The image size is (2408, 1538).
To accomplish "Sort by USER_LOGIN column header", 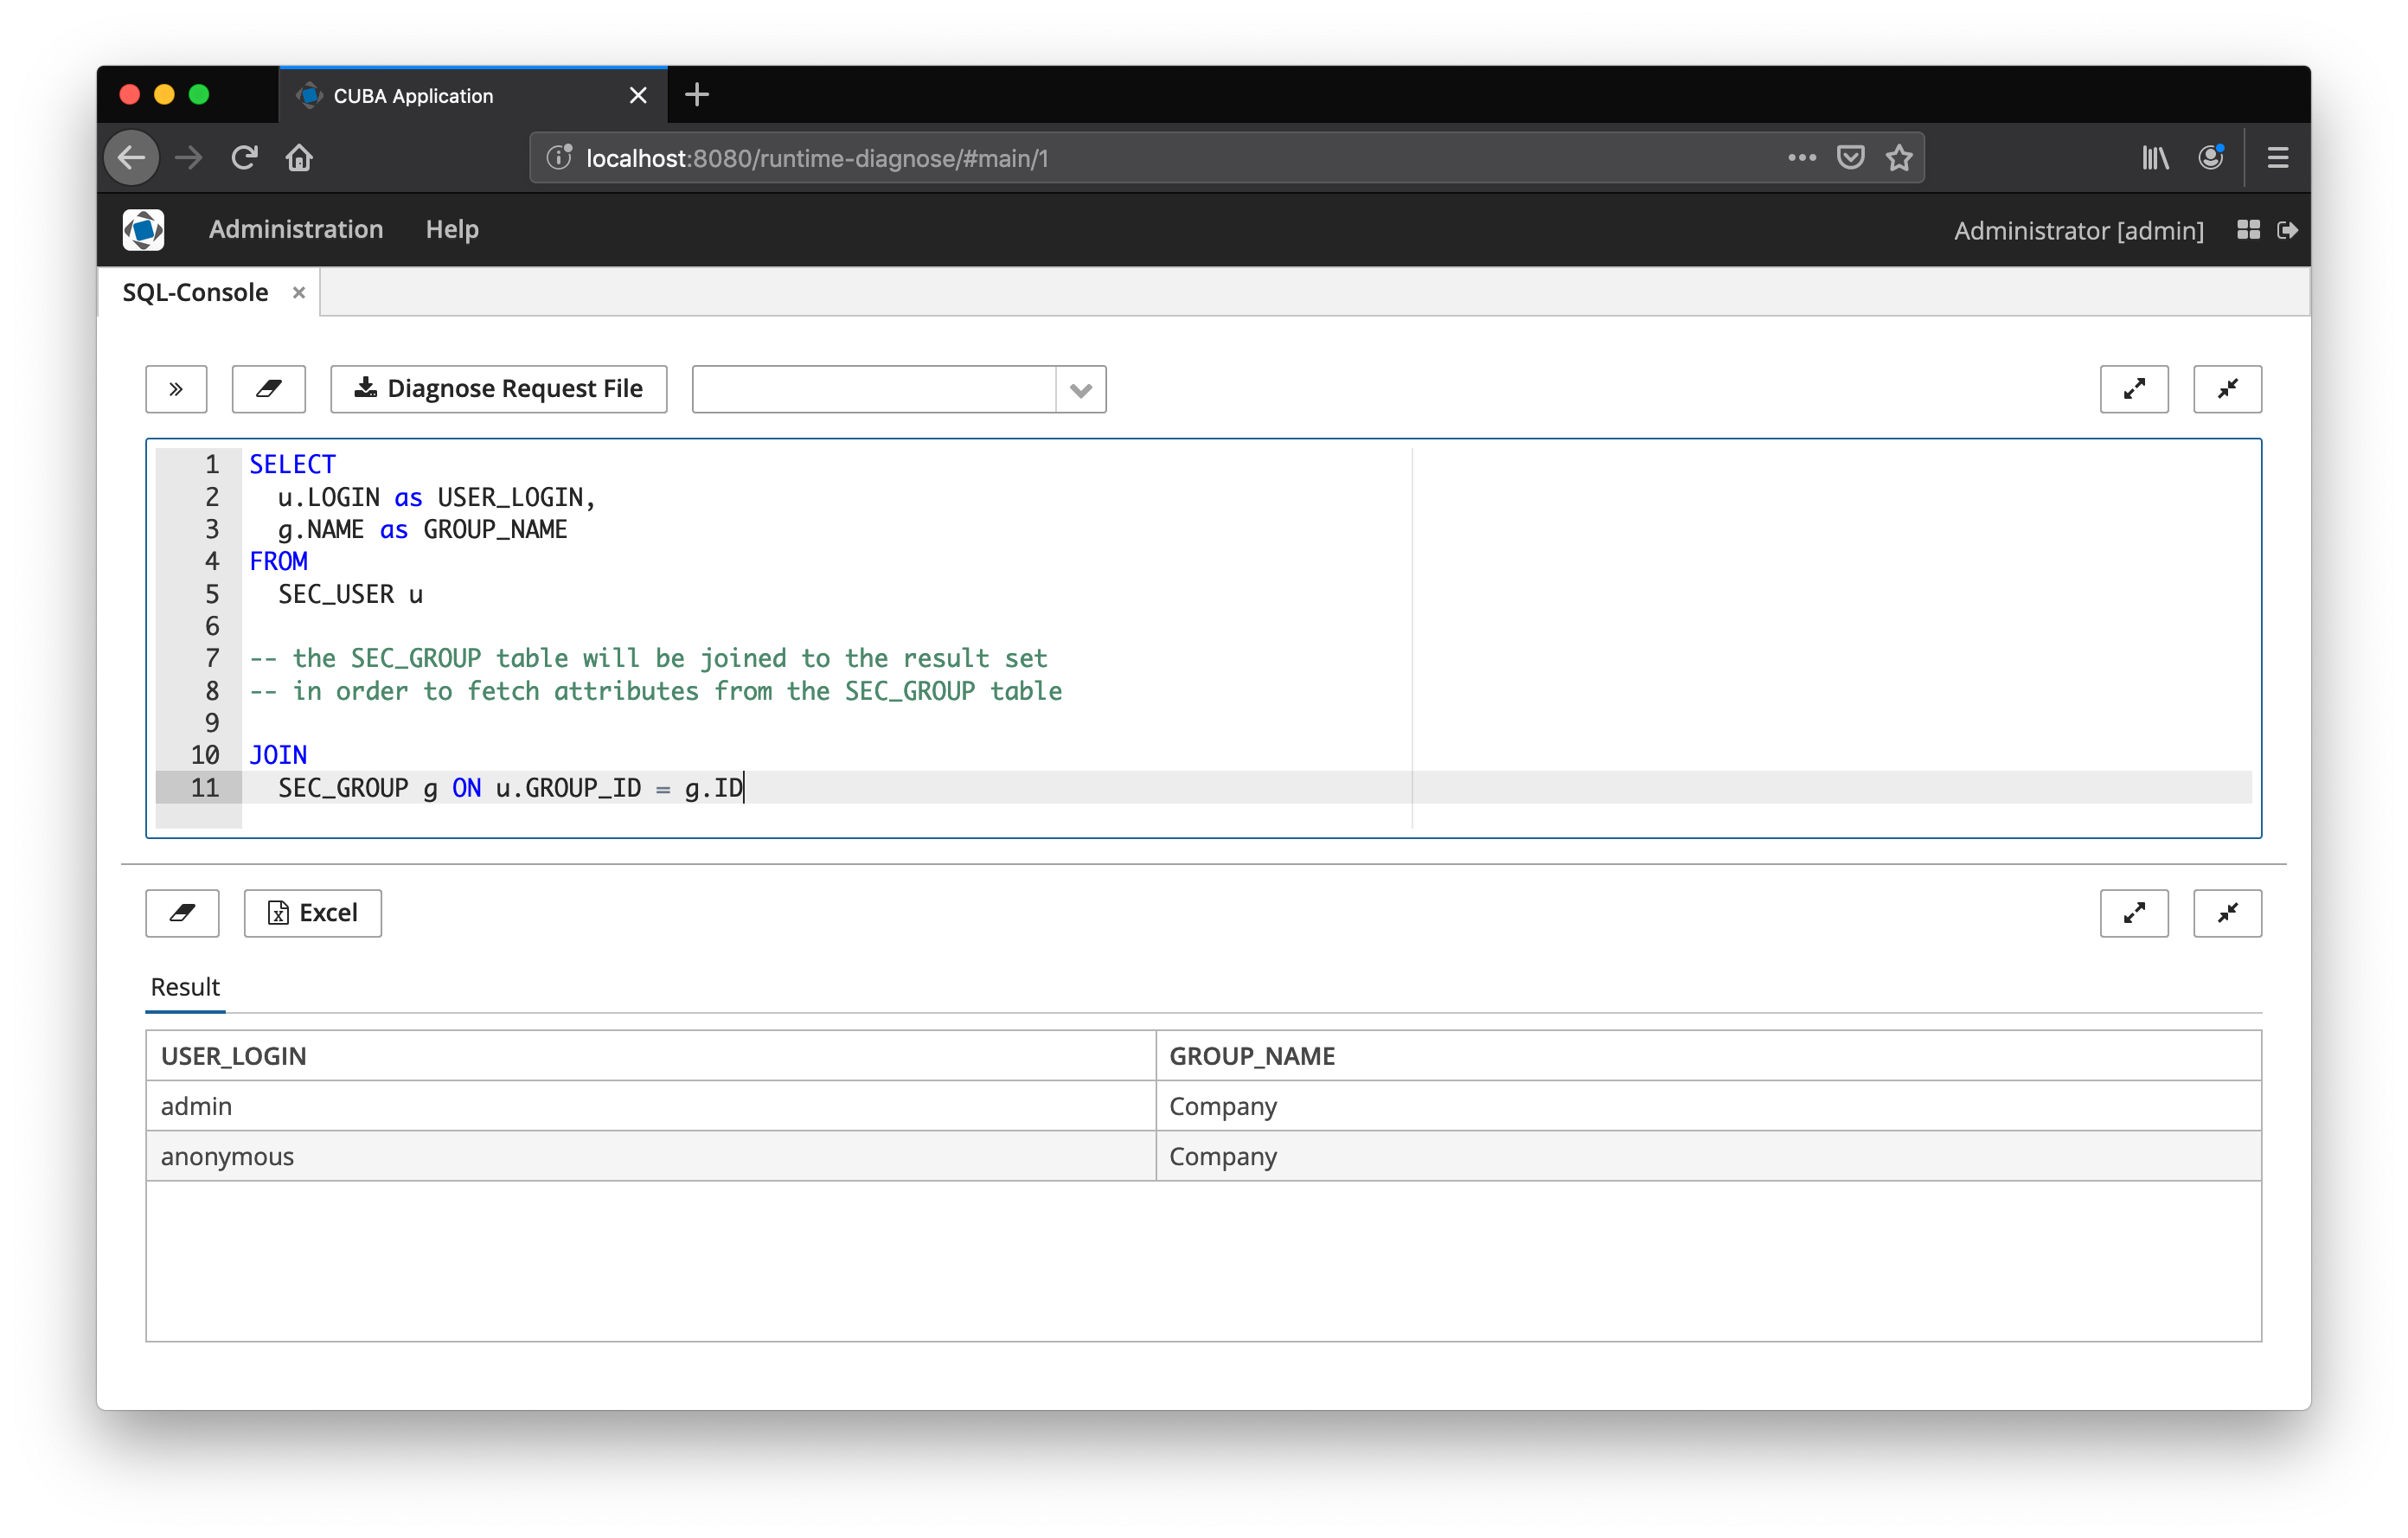I will (x=651, y=1056).
